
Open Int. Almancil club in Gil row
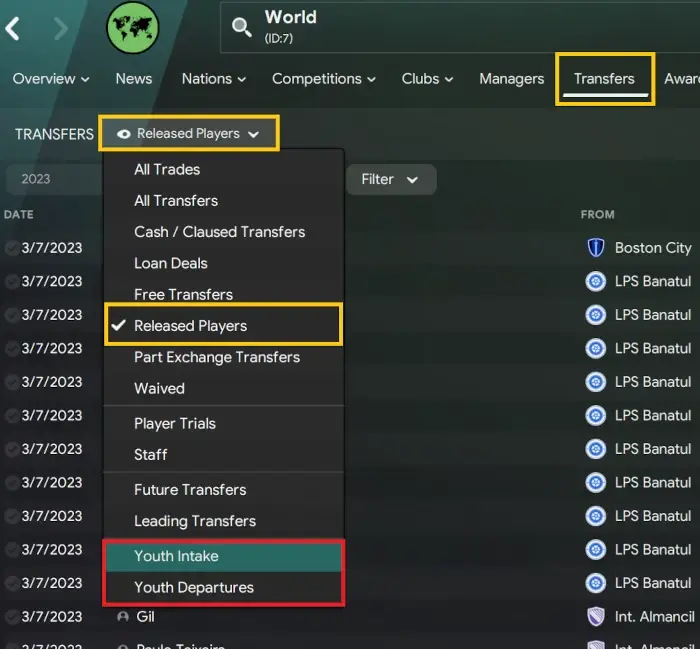click(654, 616)
